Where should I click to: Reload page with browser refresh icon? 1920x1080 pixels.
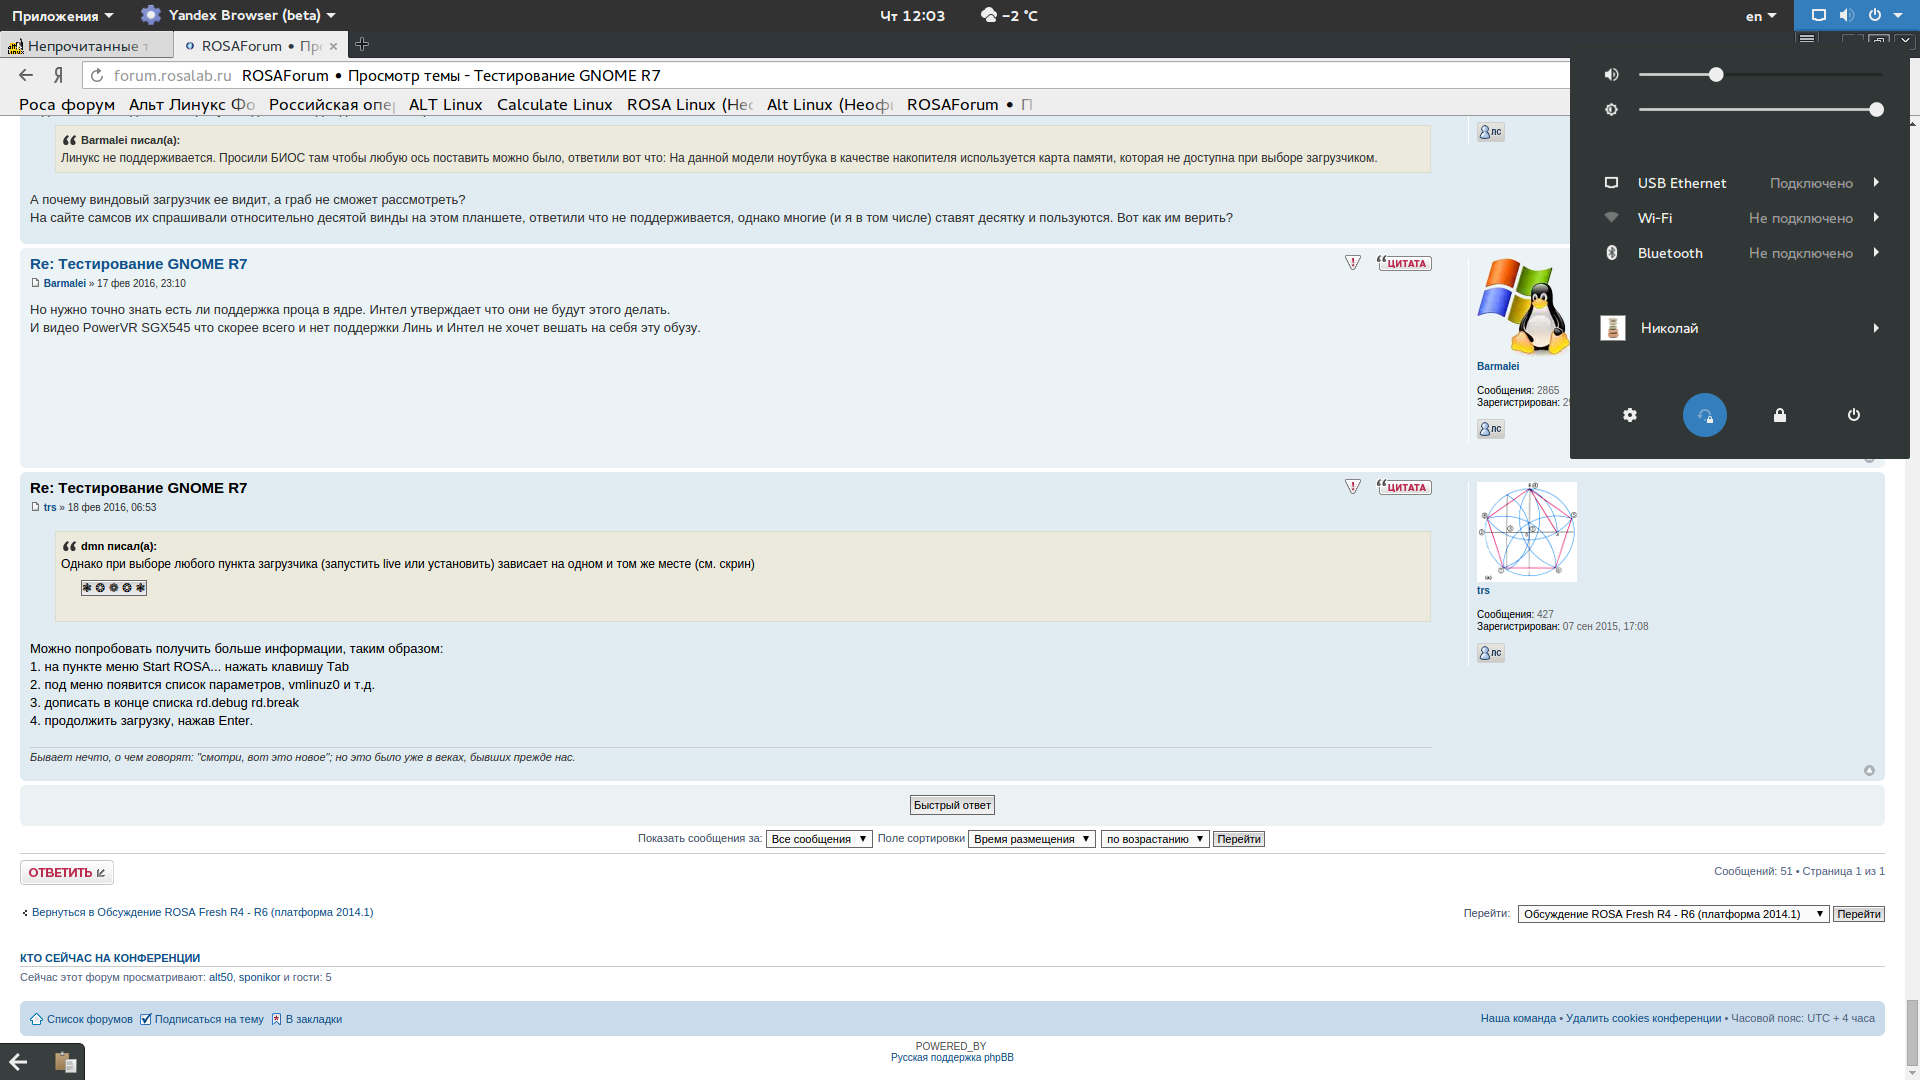[97, 75]
